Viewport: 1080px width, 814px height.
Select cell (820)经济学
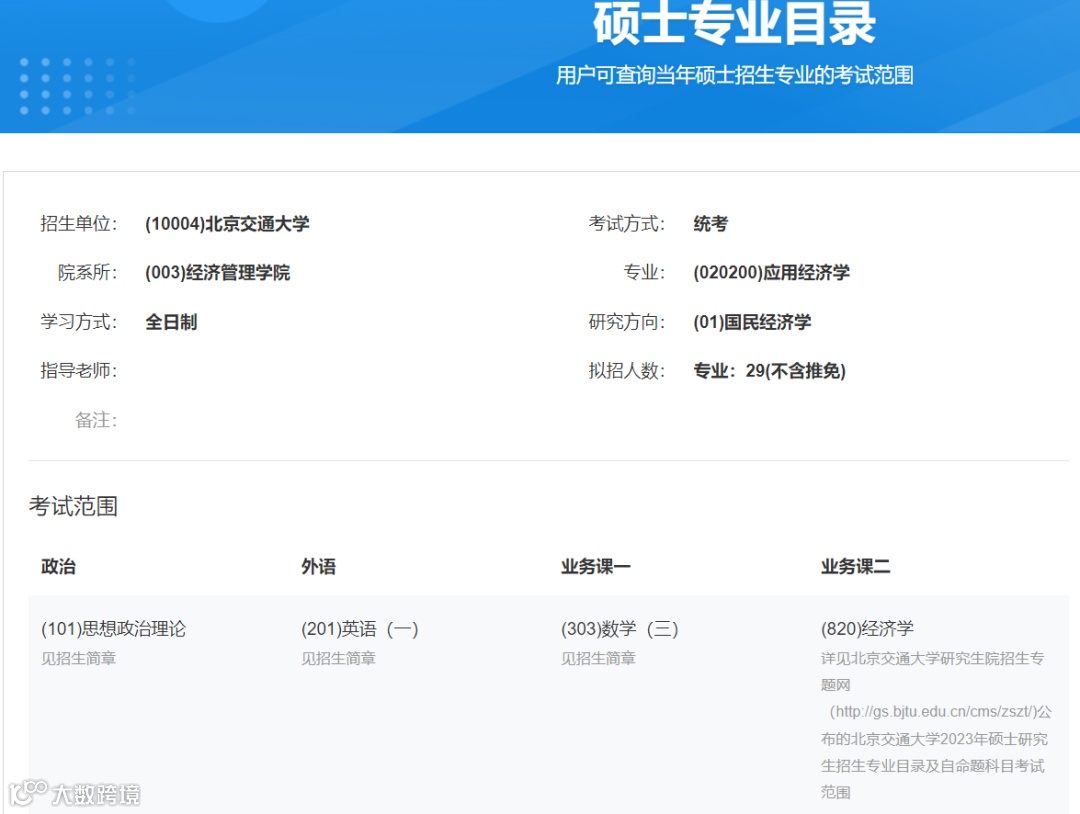click(867, 629)
